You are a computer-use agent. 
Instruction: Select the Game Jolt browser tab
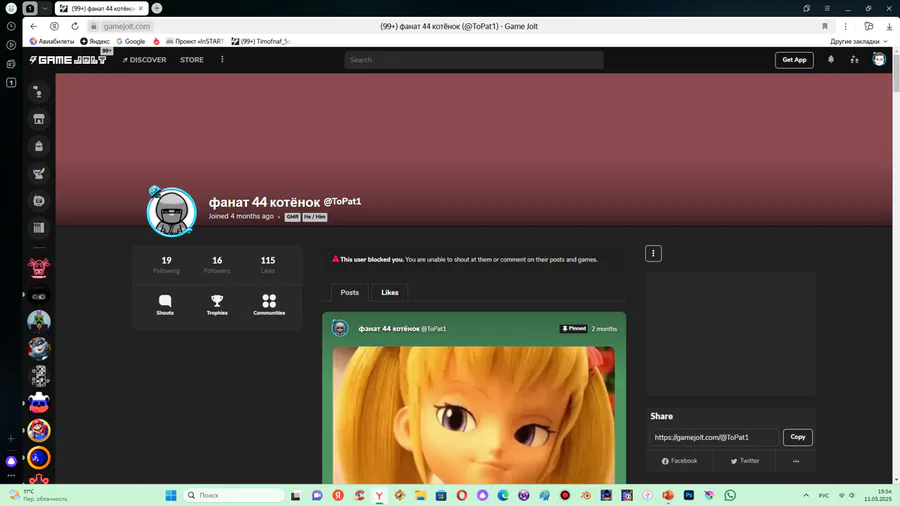click(102, 9)
